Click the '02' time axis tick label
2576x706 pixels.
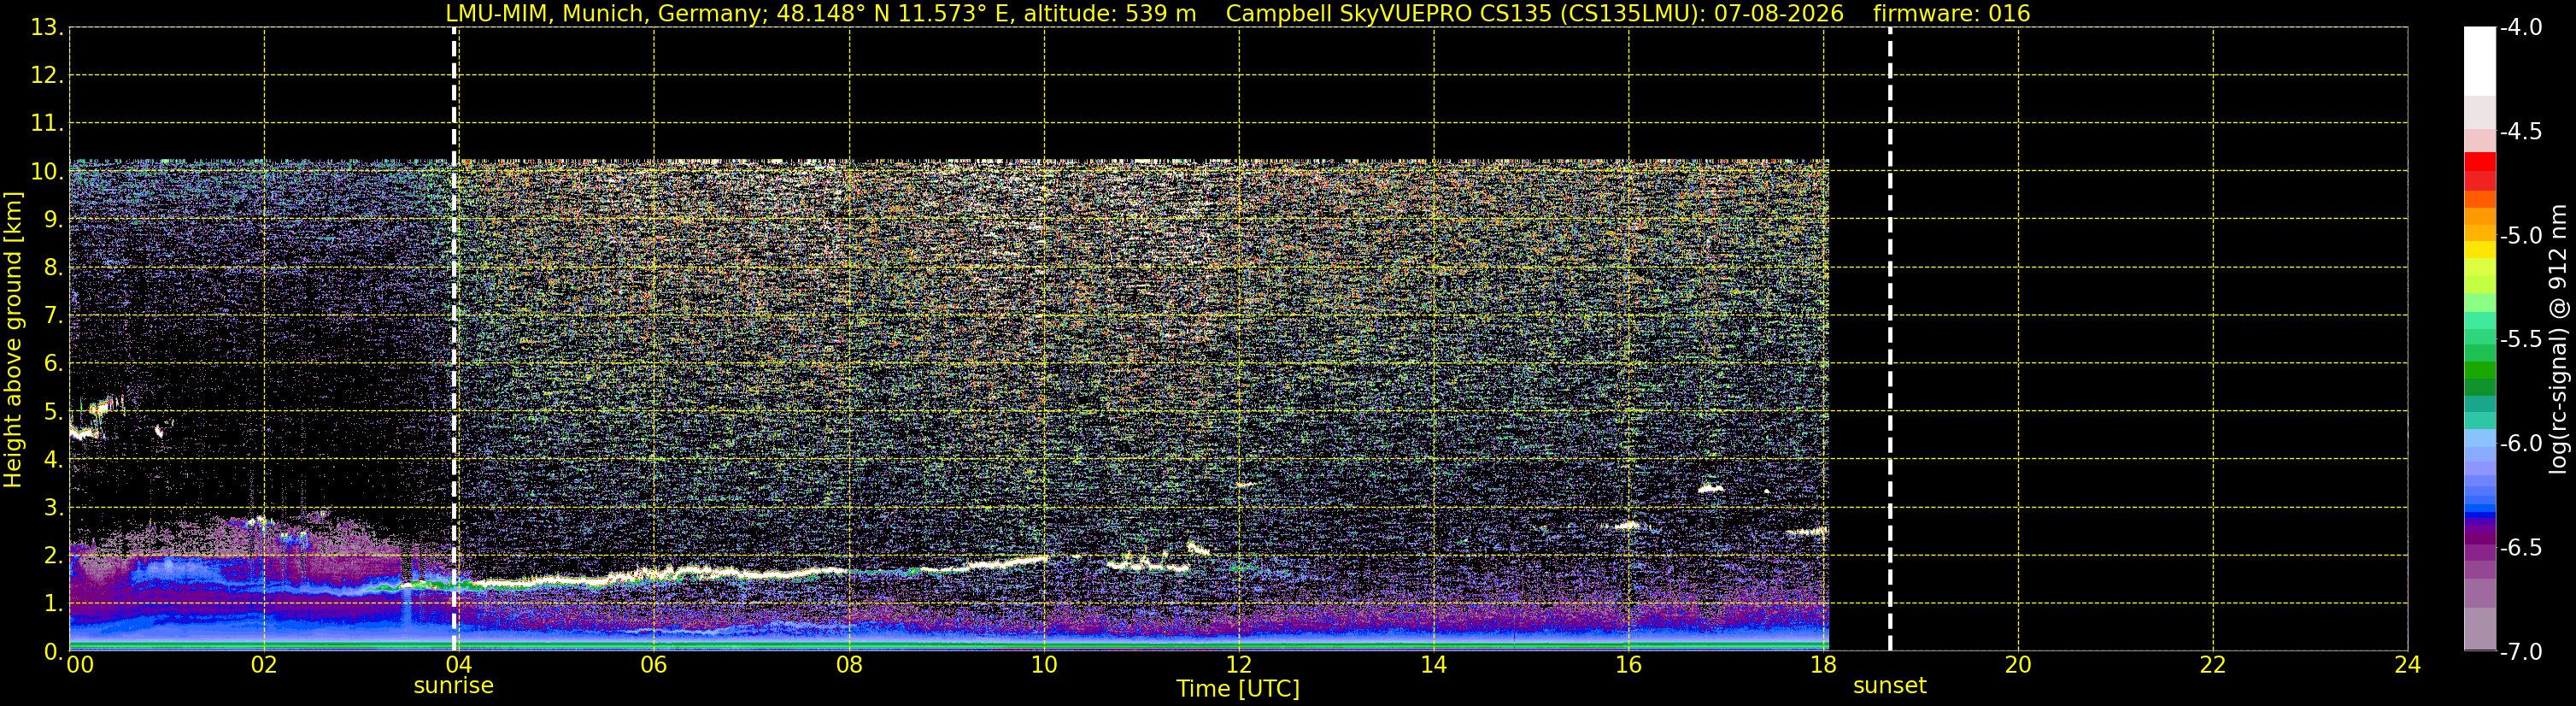pyautogui.click(x=264, y=665)
